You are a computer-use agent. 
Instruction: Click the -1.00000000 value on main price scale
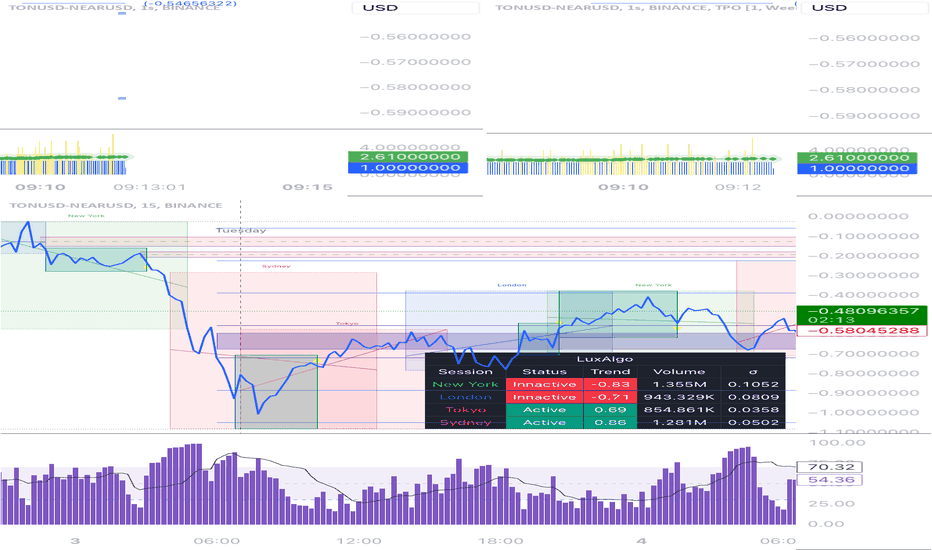pyautogui.click(x=864, y=413)
